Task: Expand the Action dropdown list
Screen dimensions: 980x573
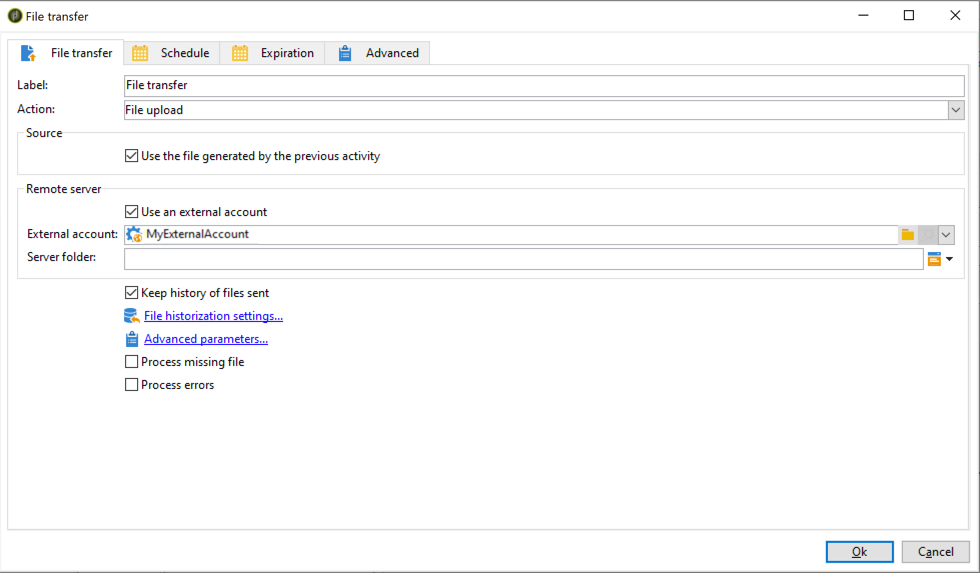Action: tap(956, 110)
